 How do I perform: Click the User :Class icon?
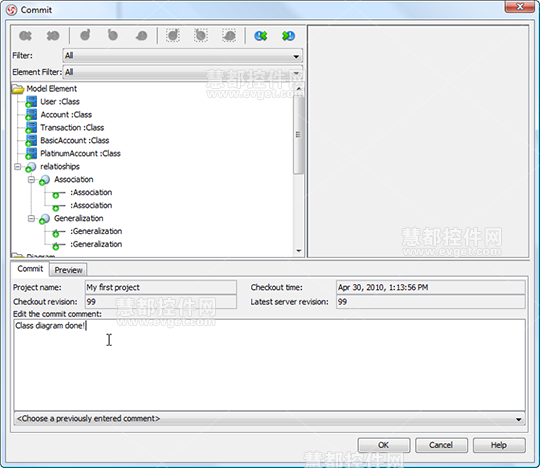[x=31, y=102]
